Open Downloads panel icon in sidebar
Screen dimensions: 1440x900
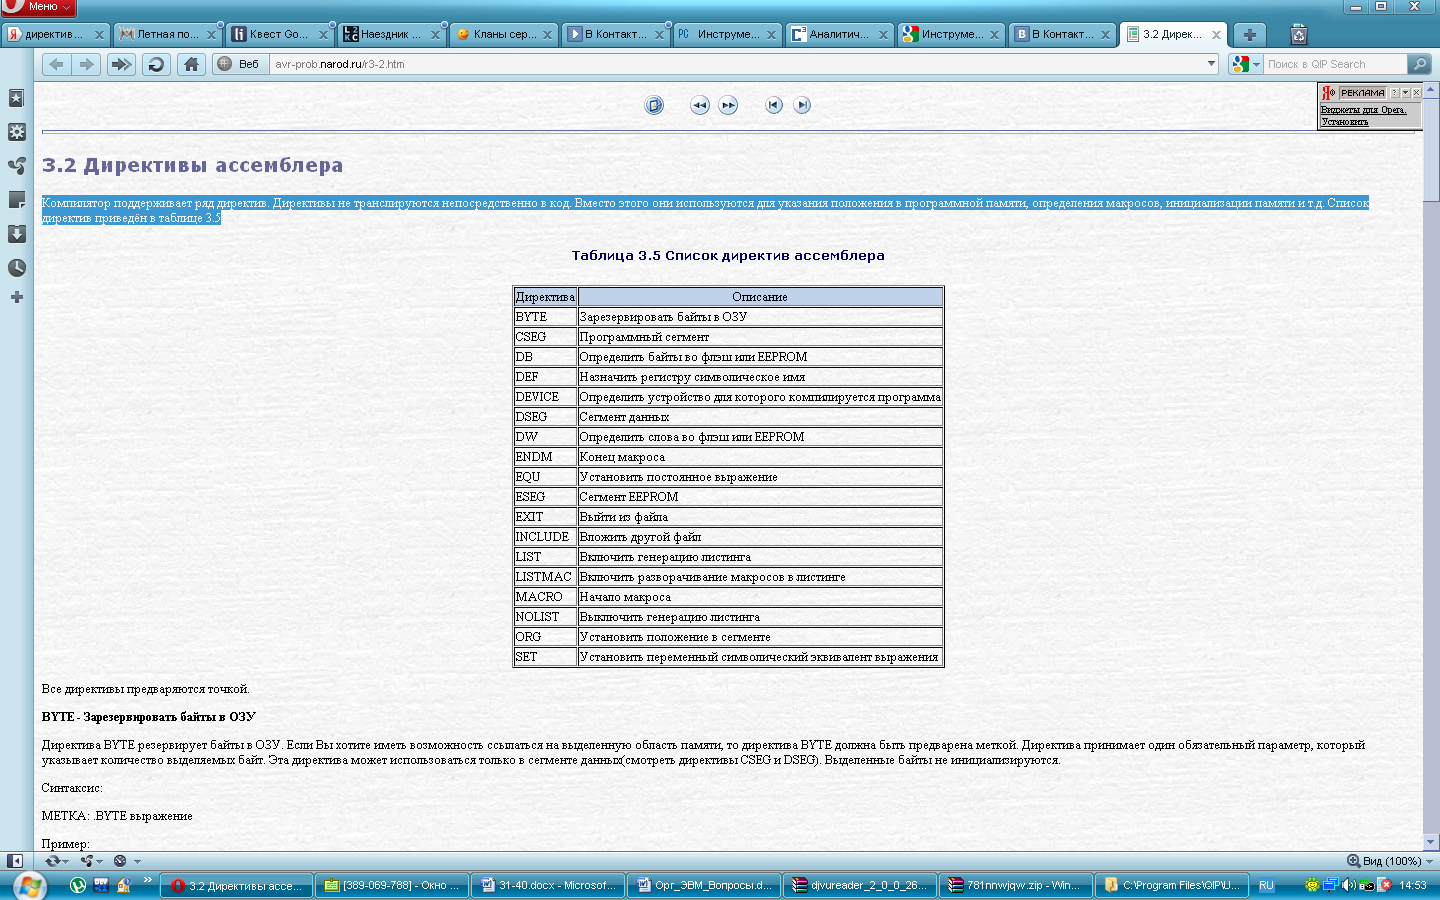(16, 234)
